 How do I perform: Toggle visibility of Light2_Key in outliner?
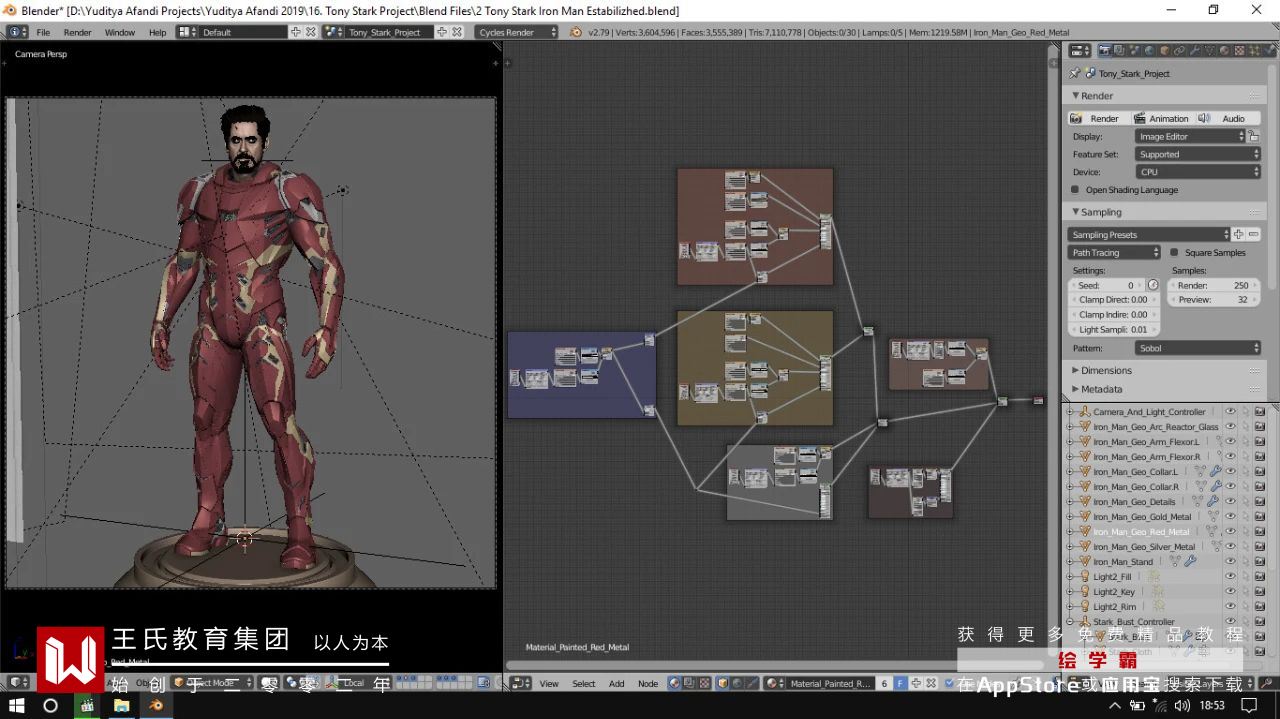tap(1231, 592)
